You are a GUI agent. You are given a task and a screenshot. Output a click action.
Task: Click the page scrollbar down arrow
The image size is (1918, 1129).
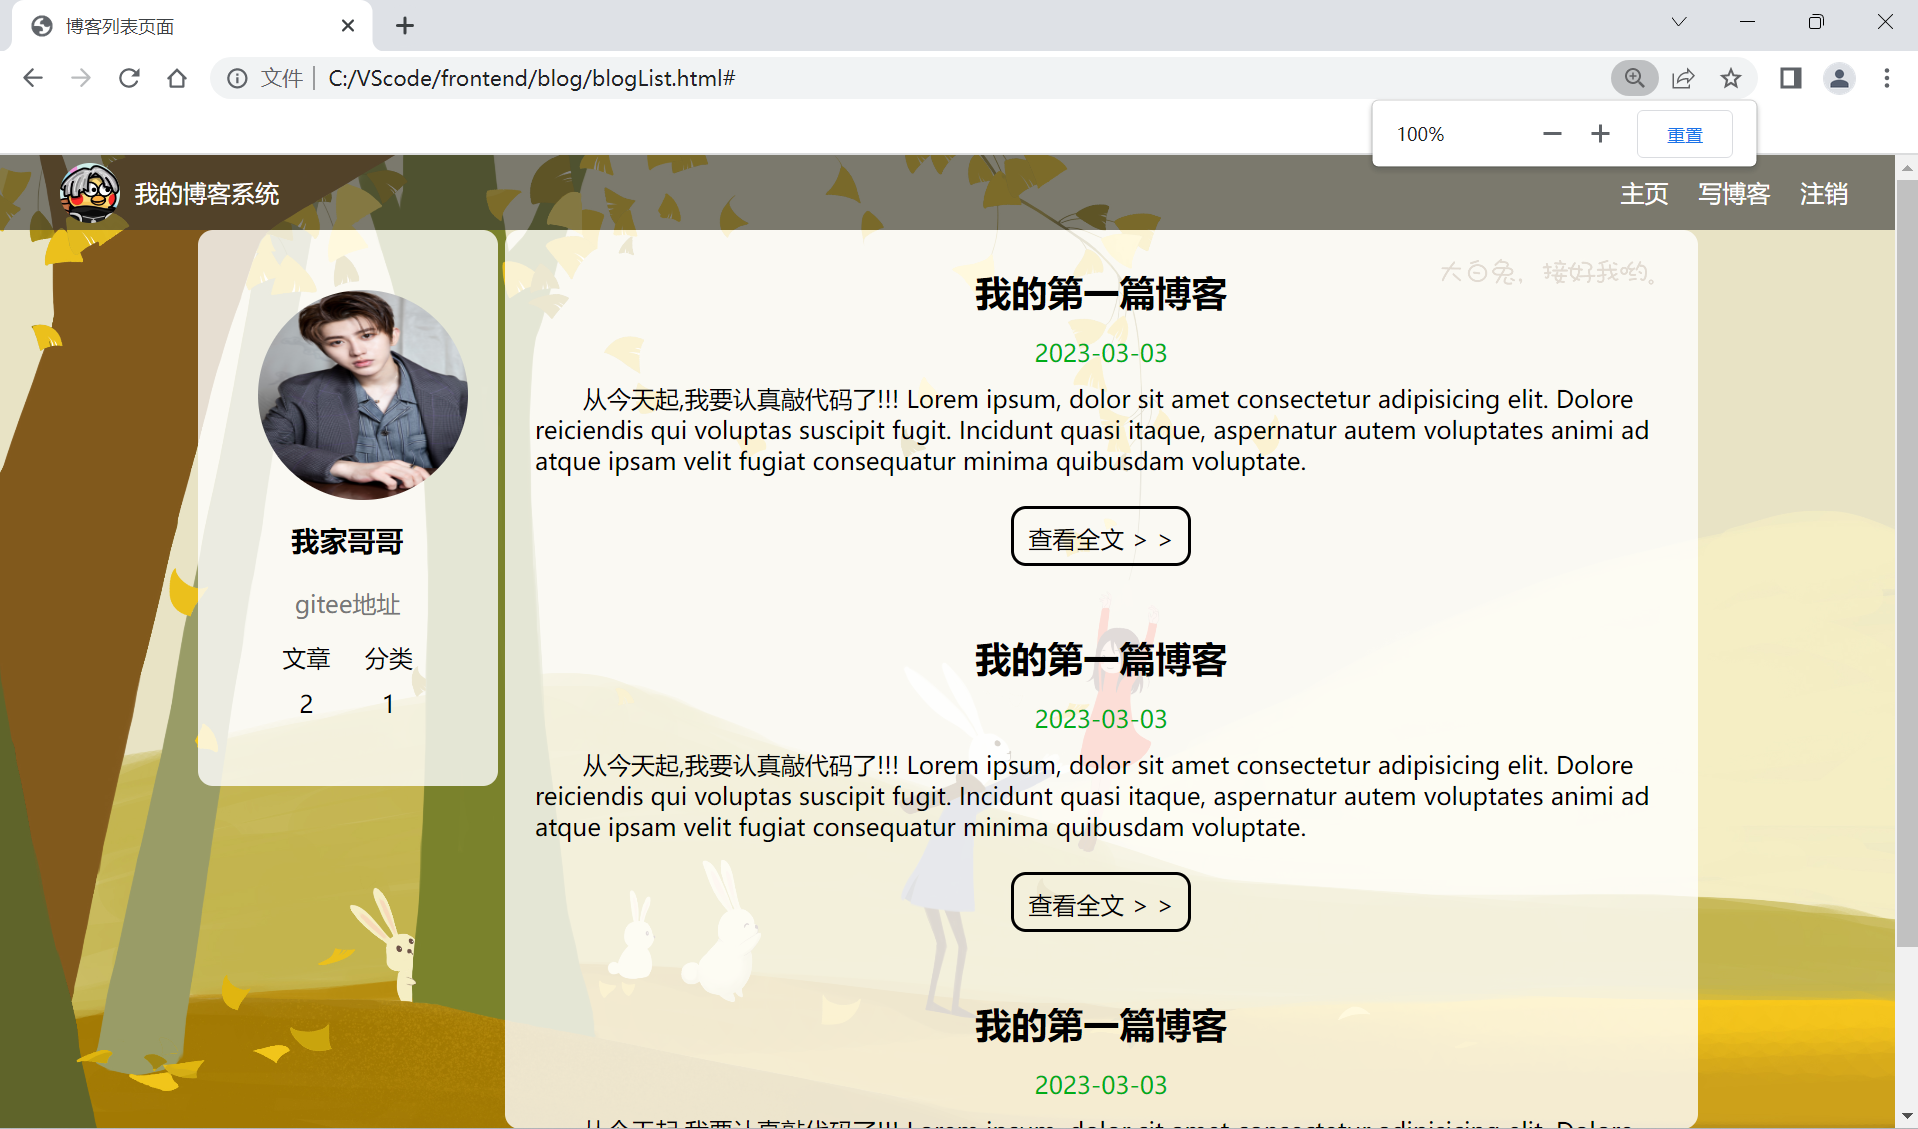click(x=1907, y=1116)
